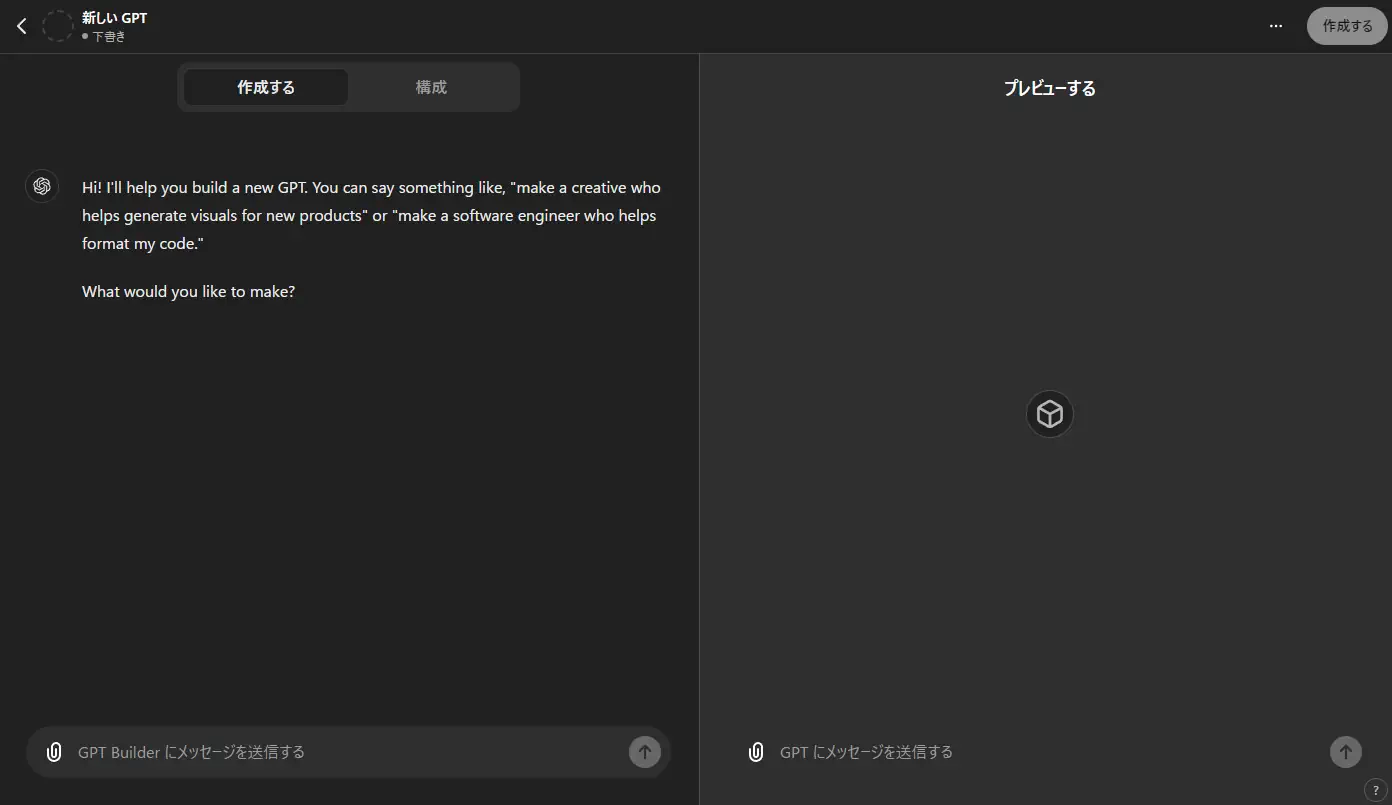This screenshot has height=805, width=1392.
Task: Click the "Hi! I'll help you build" message
Action: click(371, 215)
